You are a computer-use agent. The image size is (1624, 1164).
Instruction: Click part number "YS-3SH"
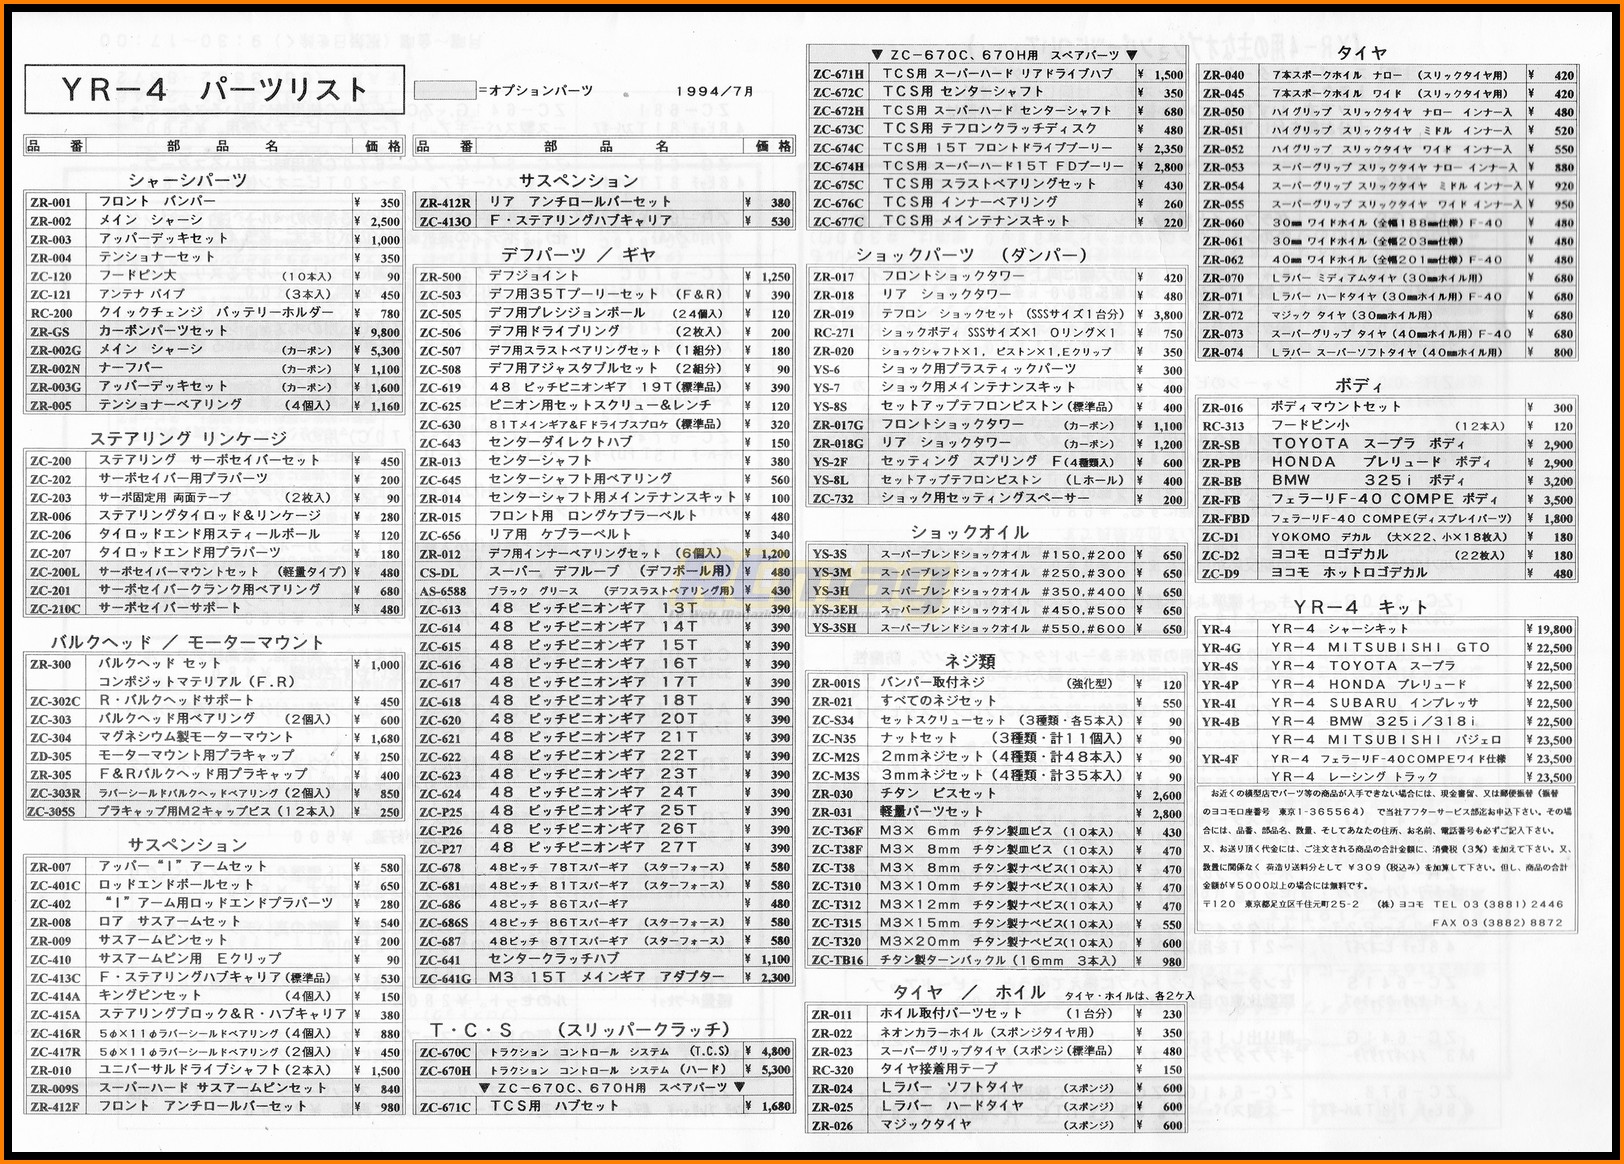(x=835, y=628)
